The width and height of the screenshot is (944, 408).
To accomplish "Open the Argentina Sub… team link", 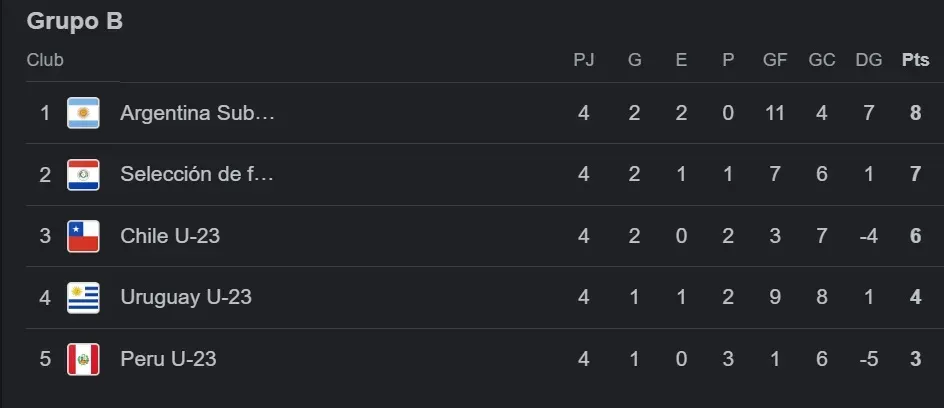I will click(x=197, y=113).
